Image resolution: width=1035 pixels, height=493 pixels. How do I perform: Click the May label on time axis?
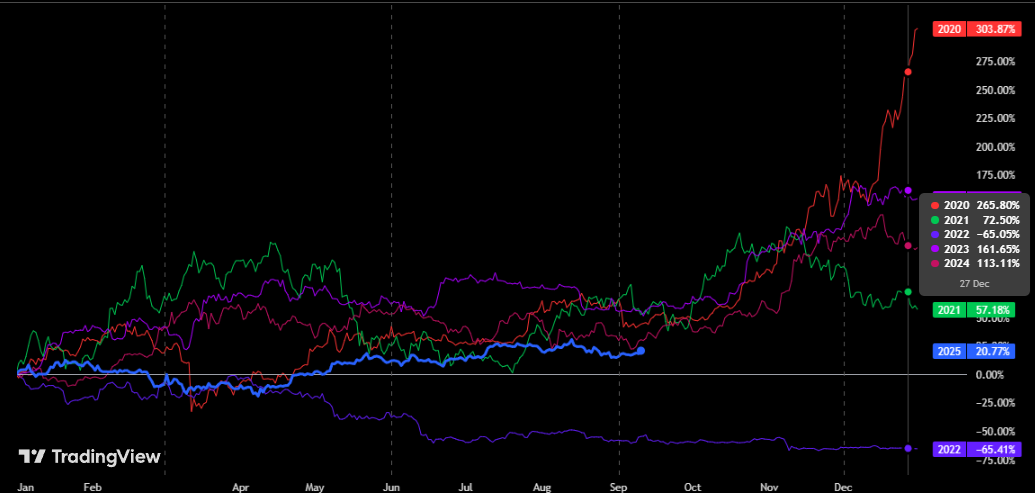point(315,486)
